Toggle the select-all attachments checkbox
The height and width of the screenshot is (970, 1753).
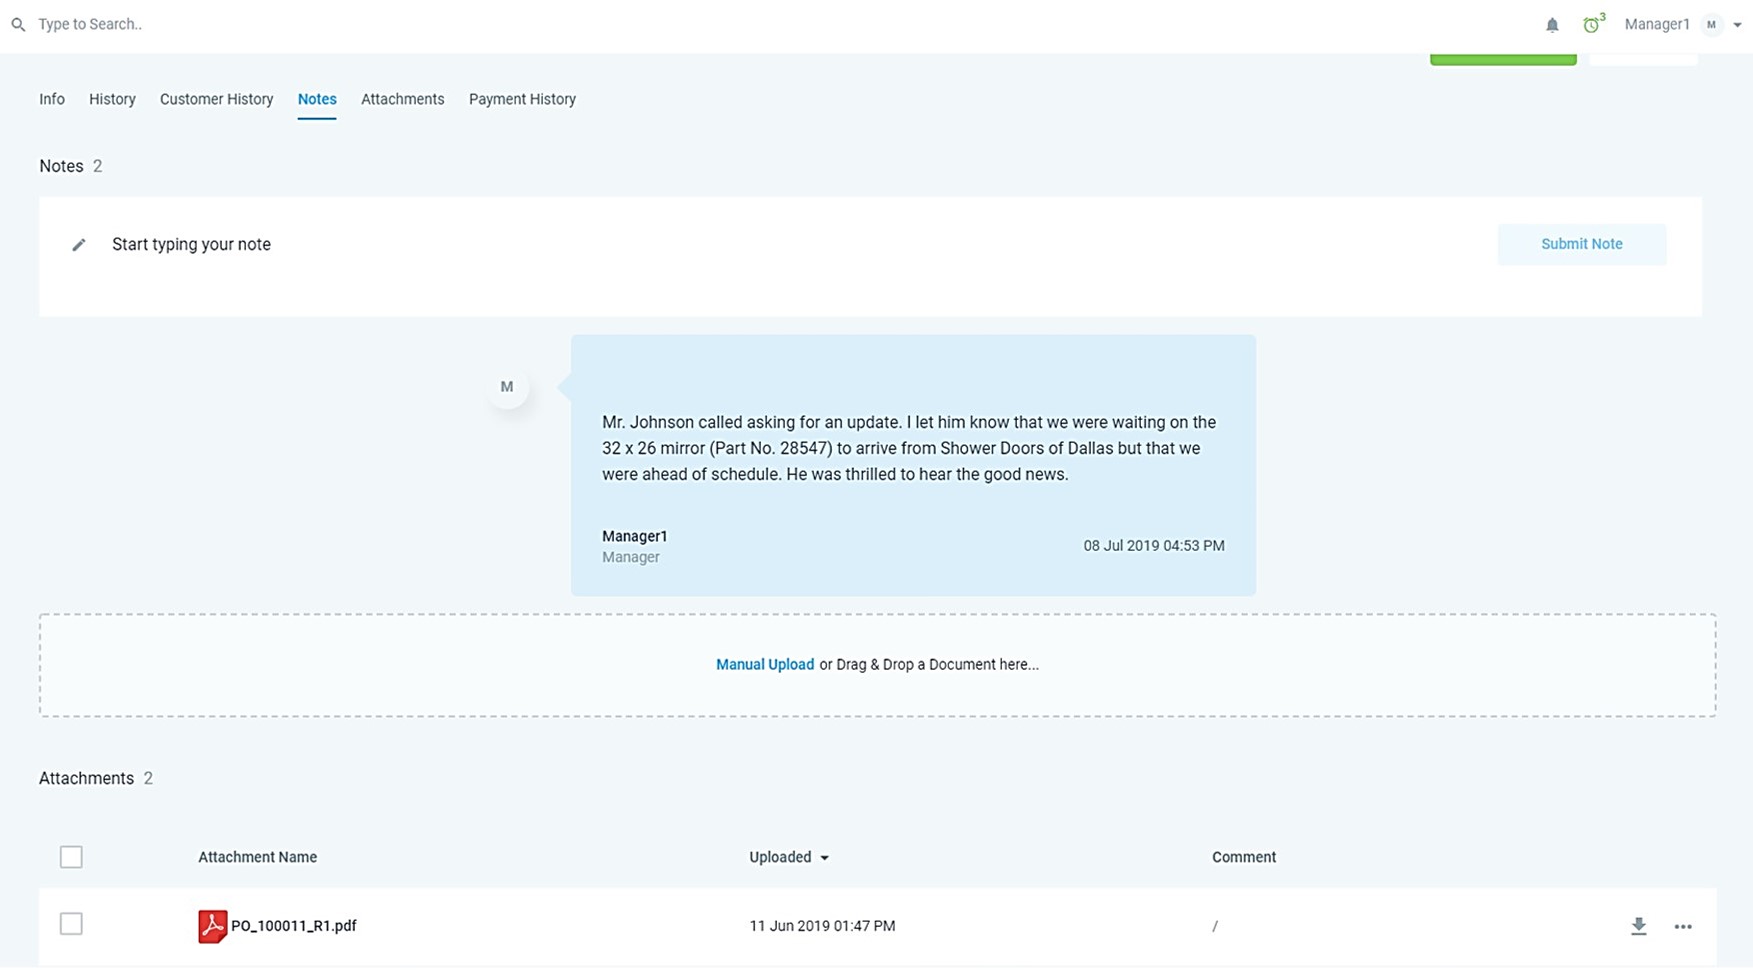coord(71,857)
